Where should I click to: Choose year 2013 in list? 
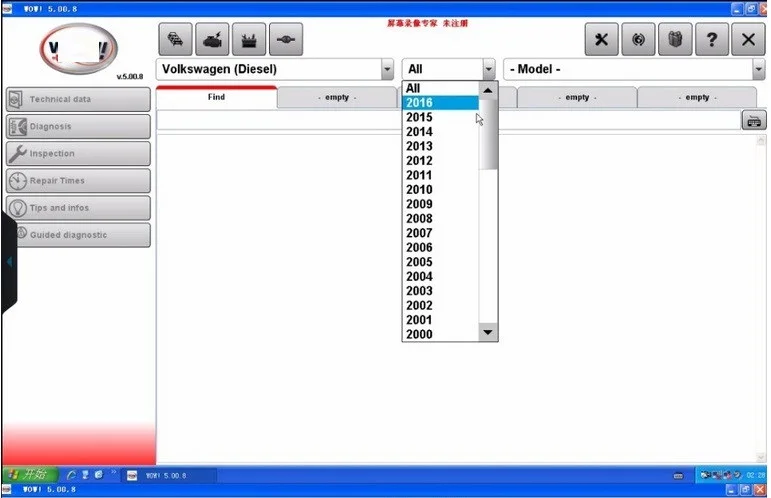click(x=440, y=146)
